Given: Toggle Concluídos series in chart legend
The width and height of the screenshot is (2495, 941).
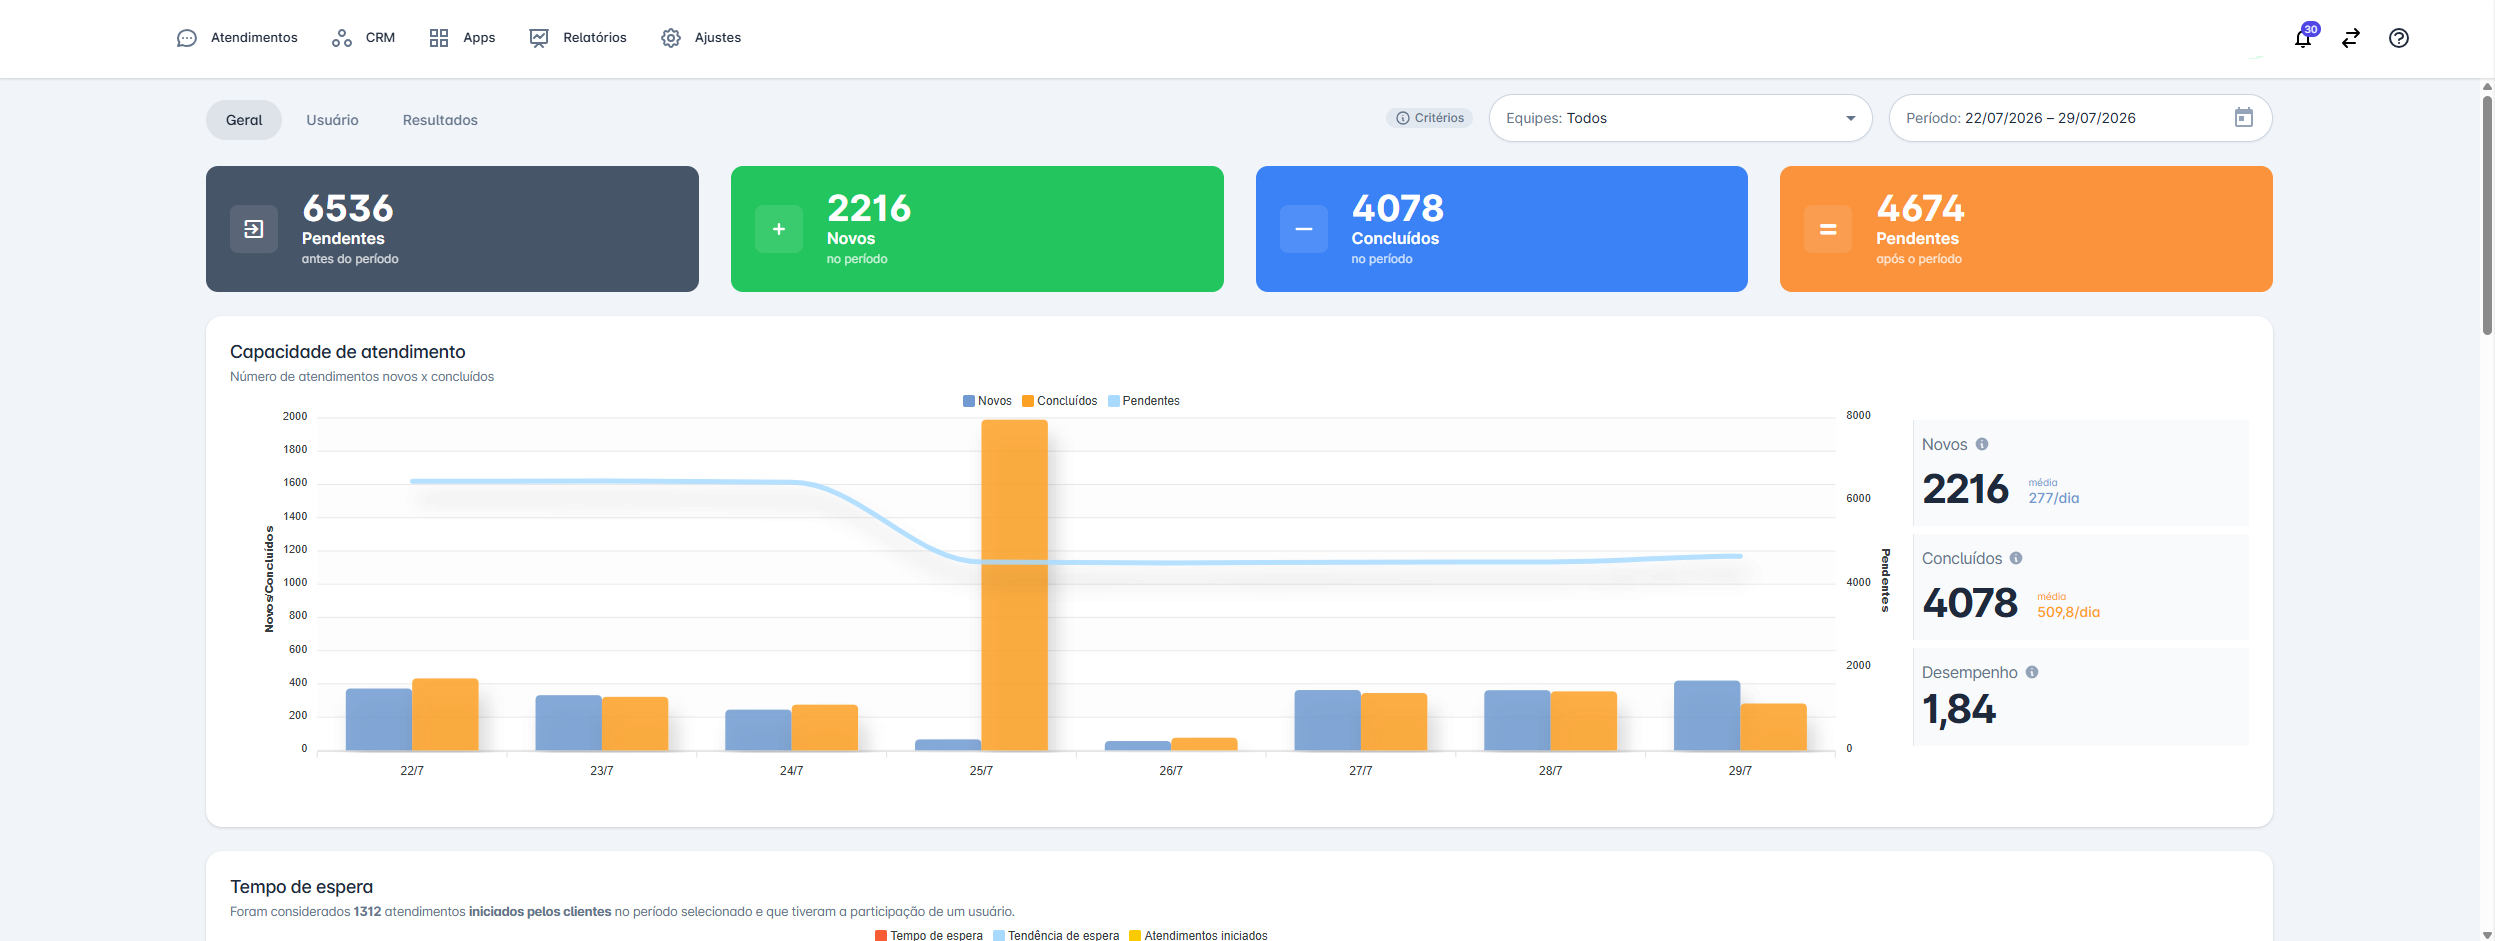Looking at the screenshot, I should click(1059, 401).
